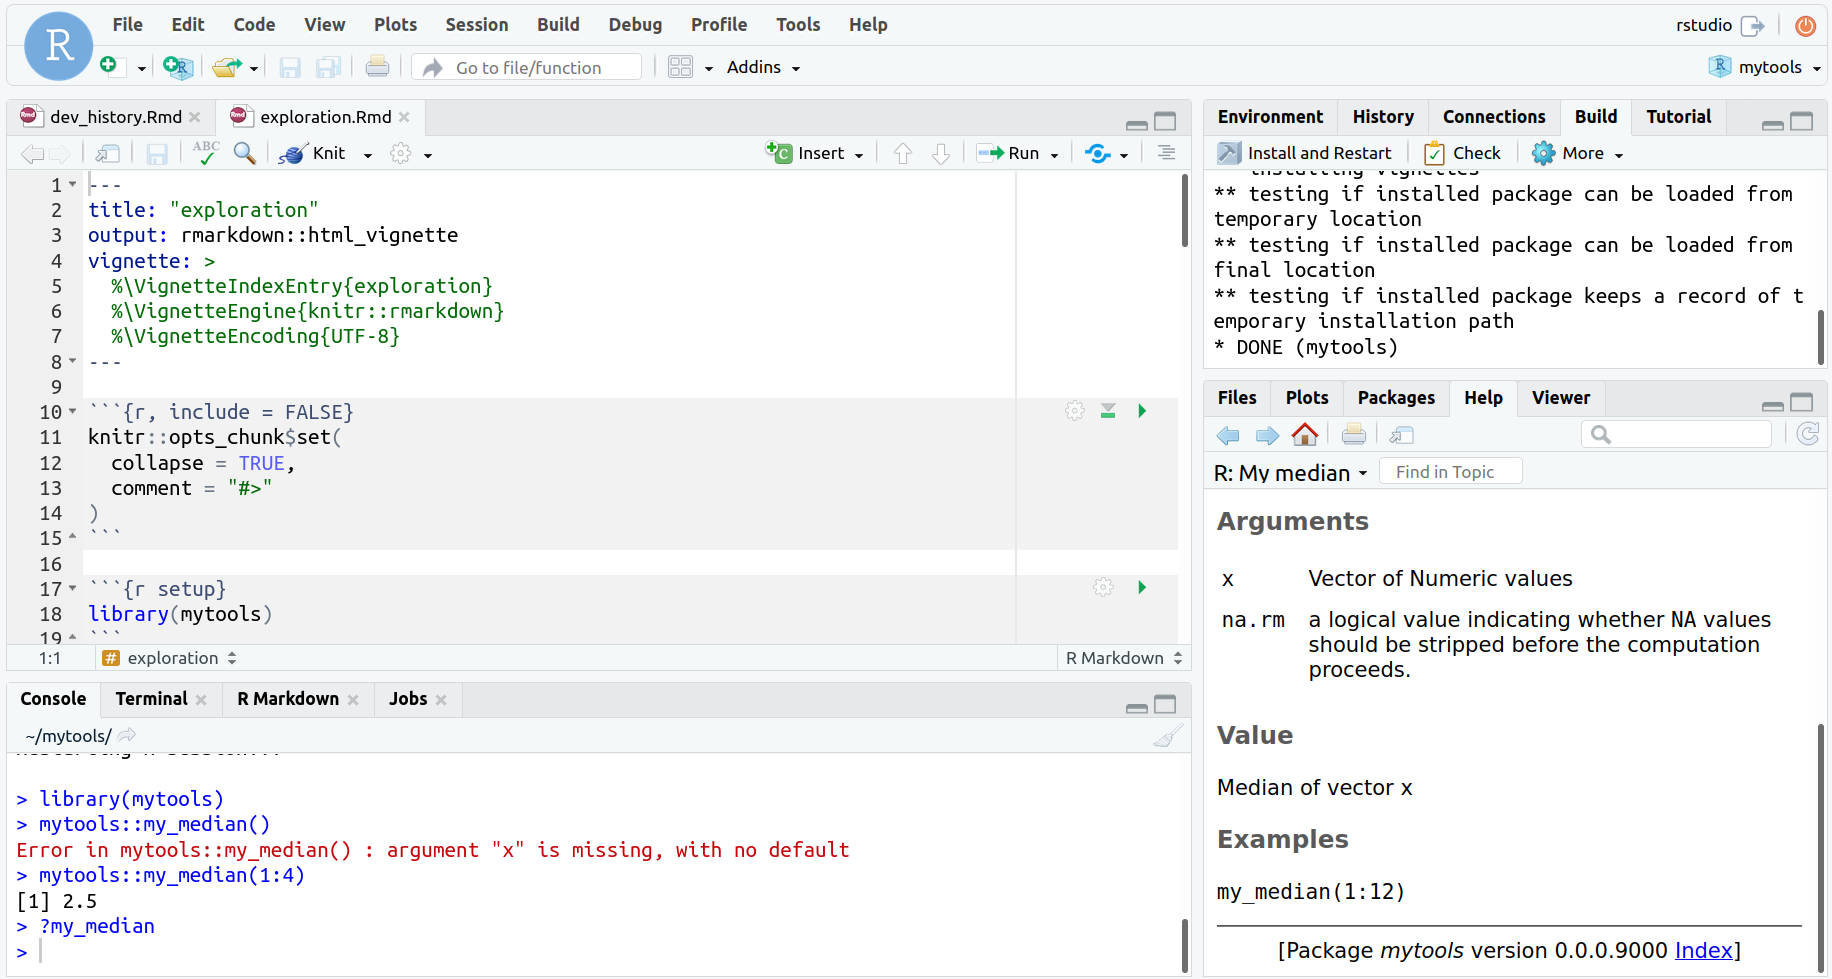
Task: Open mytools project dropdown menu
Action: tap(1764, 67)
